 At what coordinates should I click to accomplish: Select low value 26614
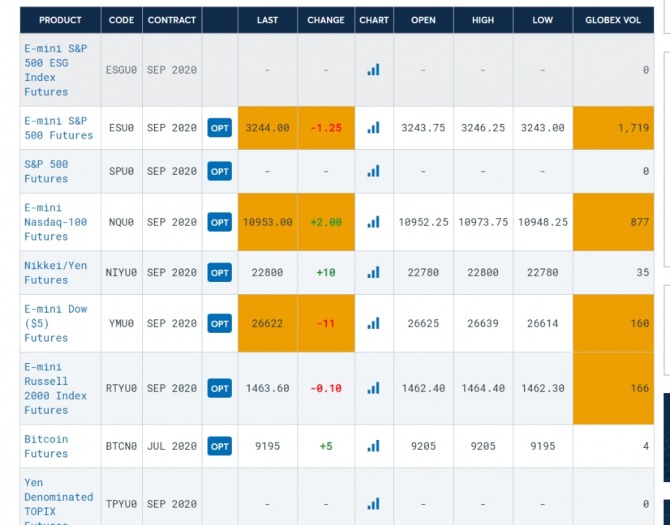543,323
